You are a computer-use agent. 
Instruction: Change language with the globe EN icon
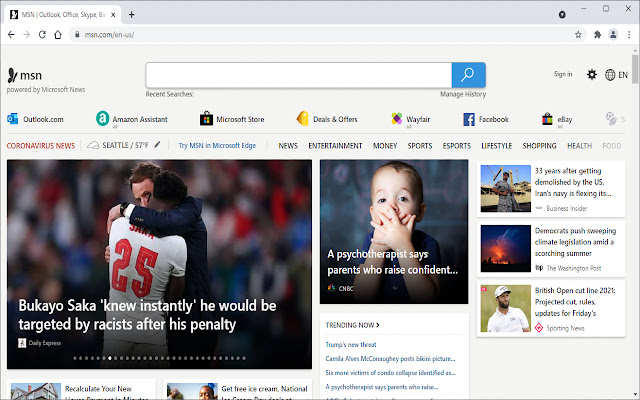616,75
